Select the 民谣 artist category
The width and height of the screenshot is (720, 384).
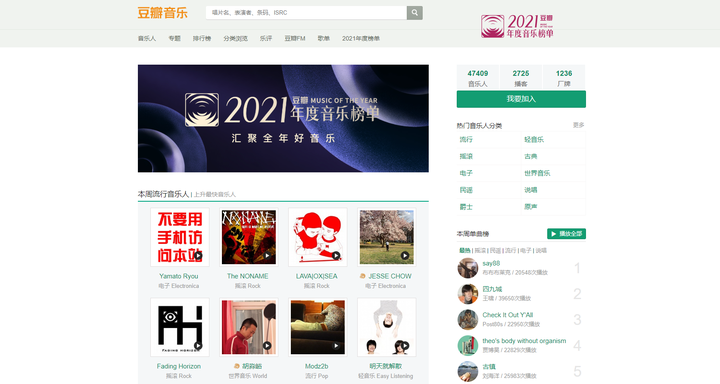point(466,190)
